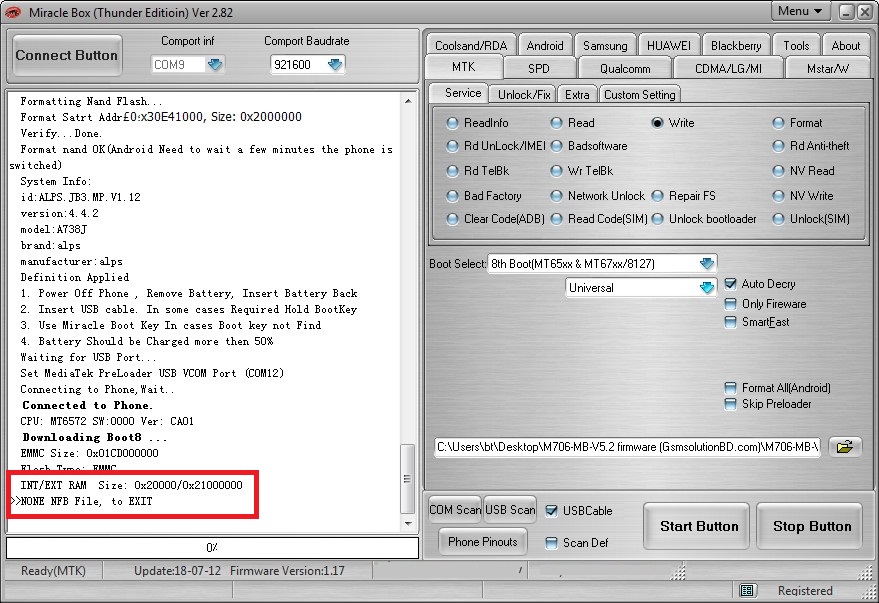Open the Custom Setting sub-tab
The image size is (879, 603).
pos(640,95)
